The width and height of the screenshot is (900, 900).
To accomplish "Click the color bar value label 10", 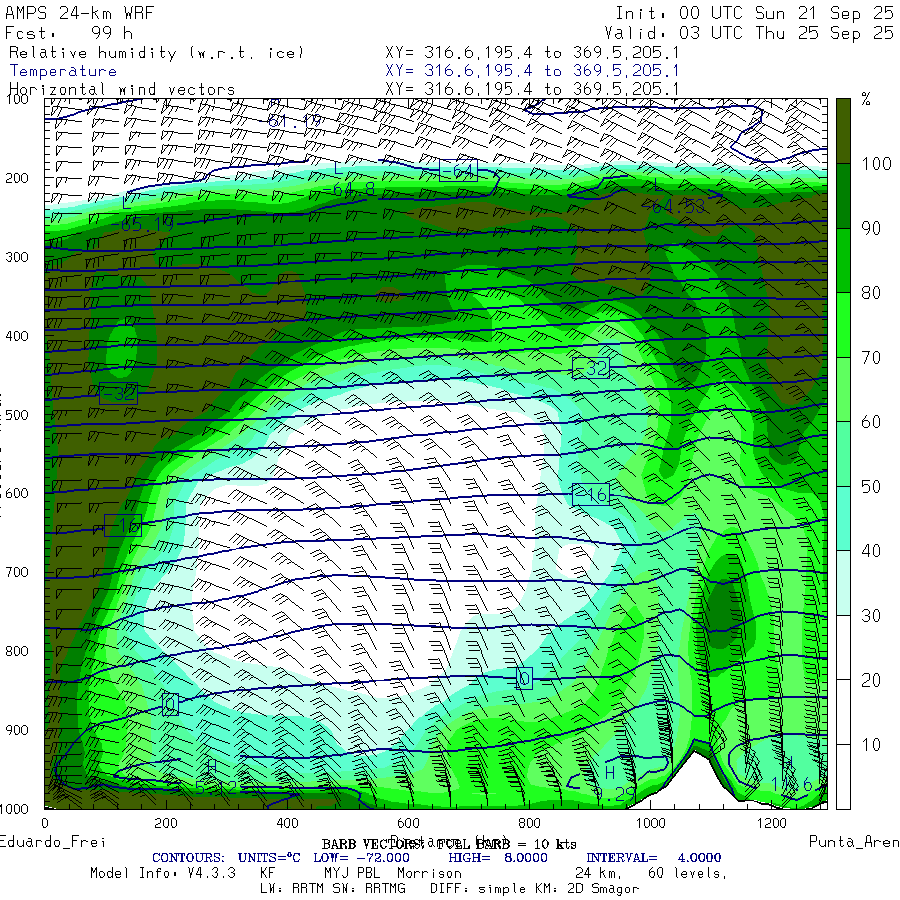I will (871, 745).
